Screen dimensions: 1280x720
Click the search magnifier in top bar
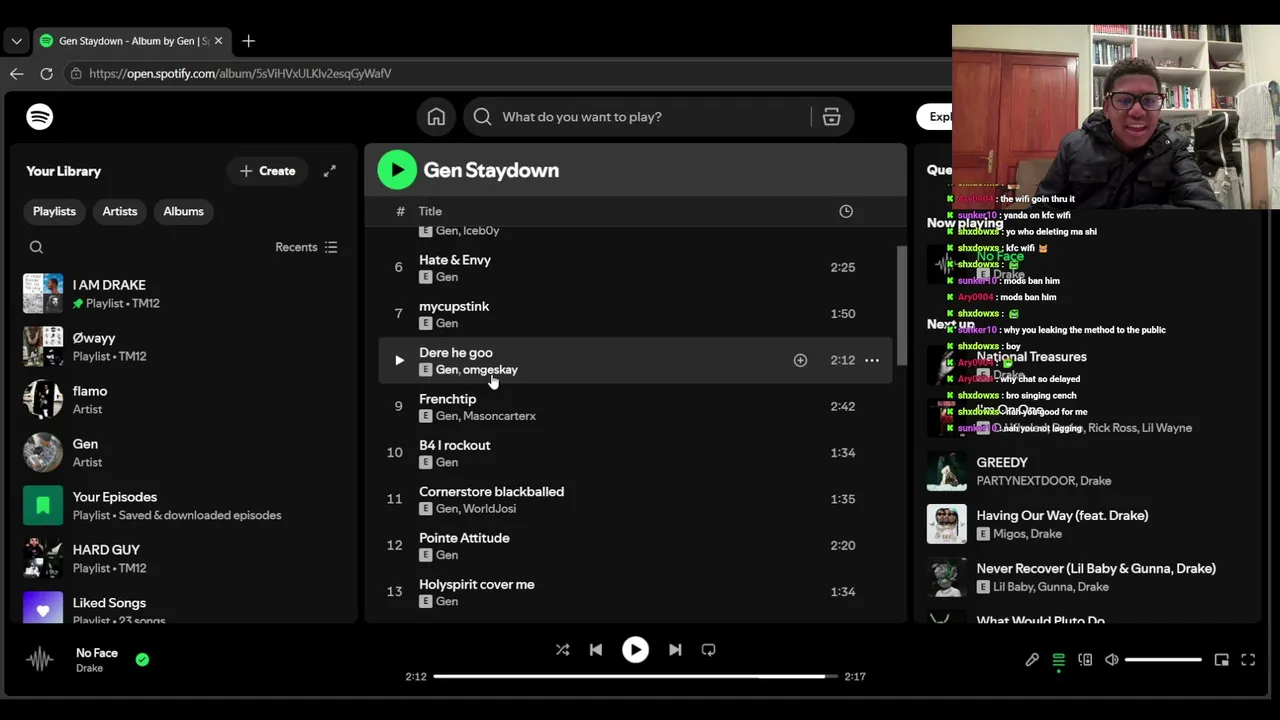tap(482, 117)
